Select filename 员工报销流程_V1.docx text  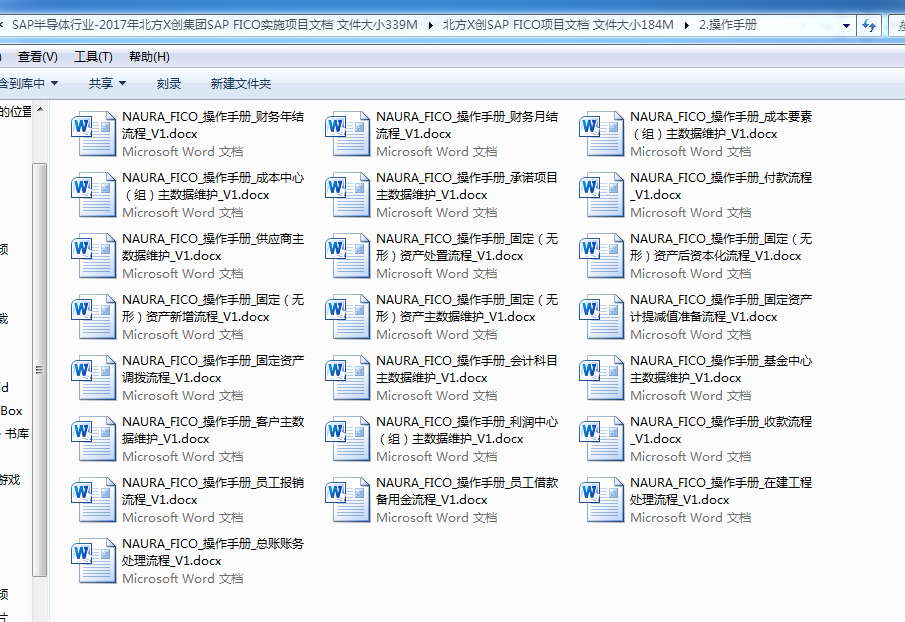213,491
